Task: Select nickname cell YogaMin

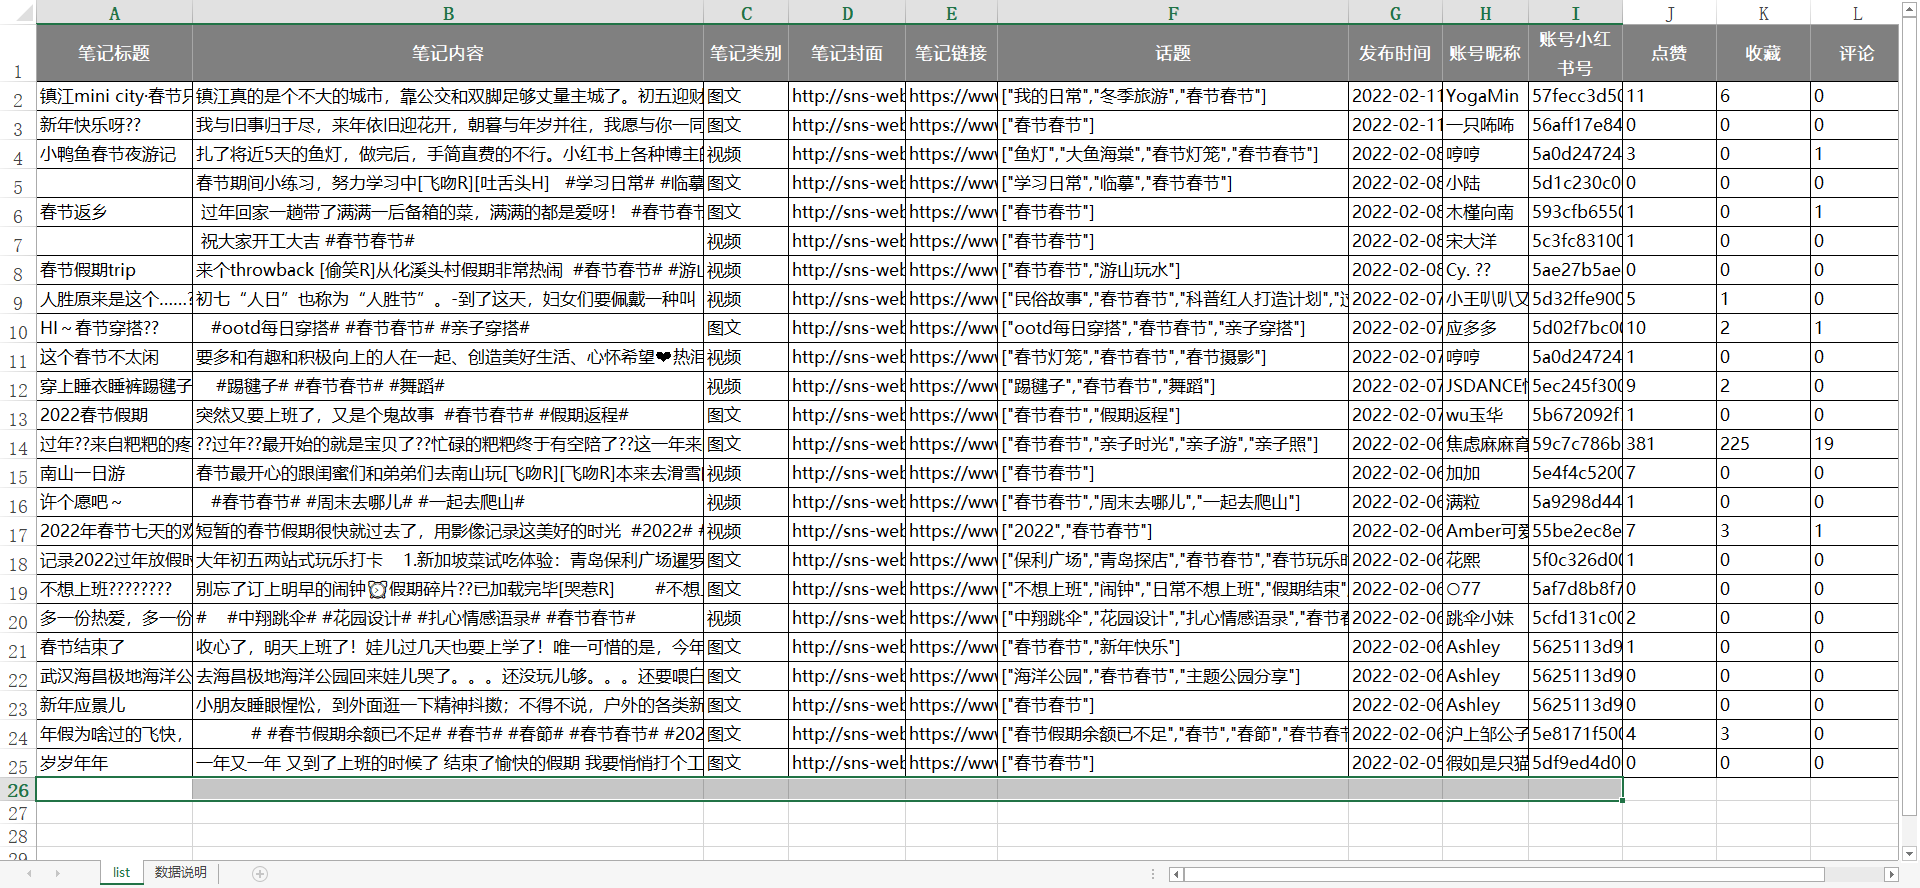Action: pyautogui.click(x=1485, y=96)
